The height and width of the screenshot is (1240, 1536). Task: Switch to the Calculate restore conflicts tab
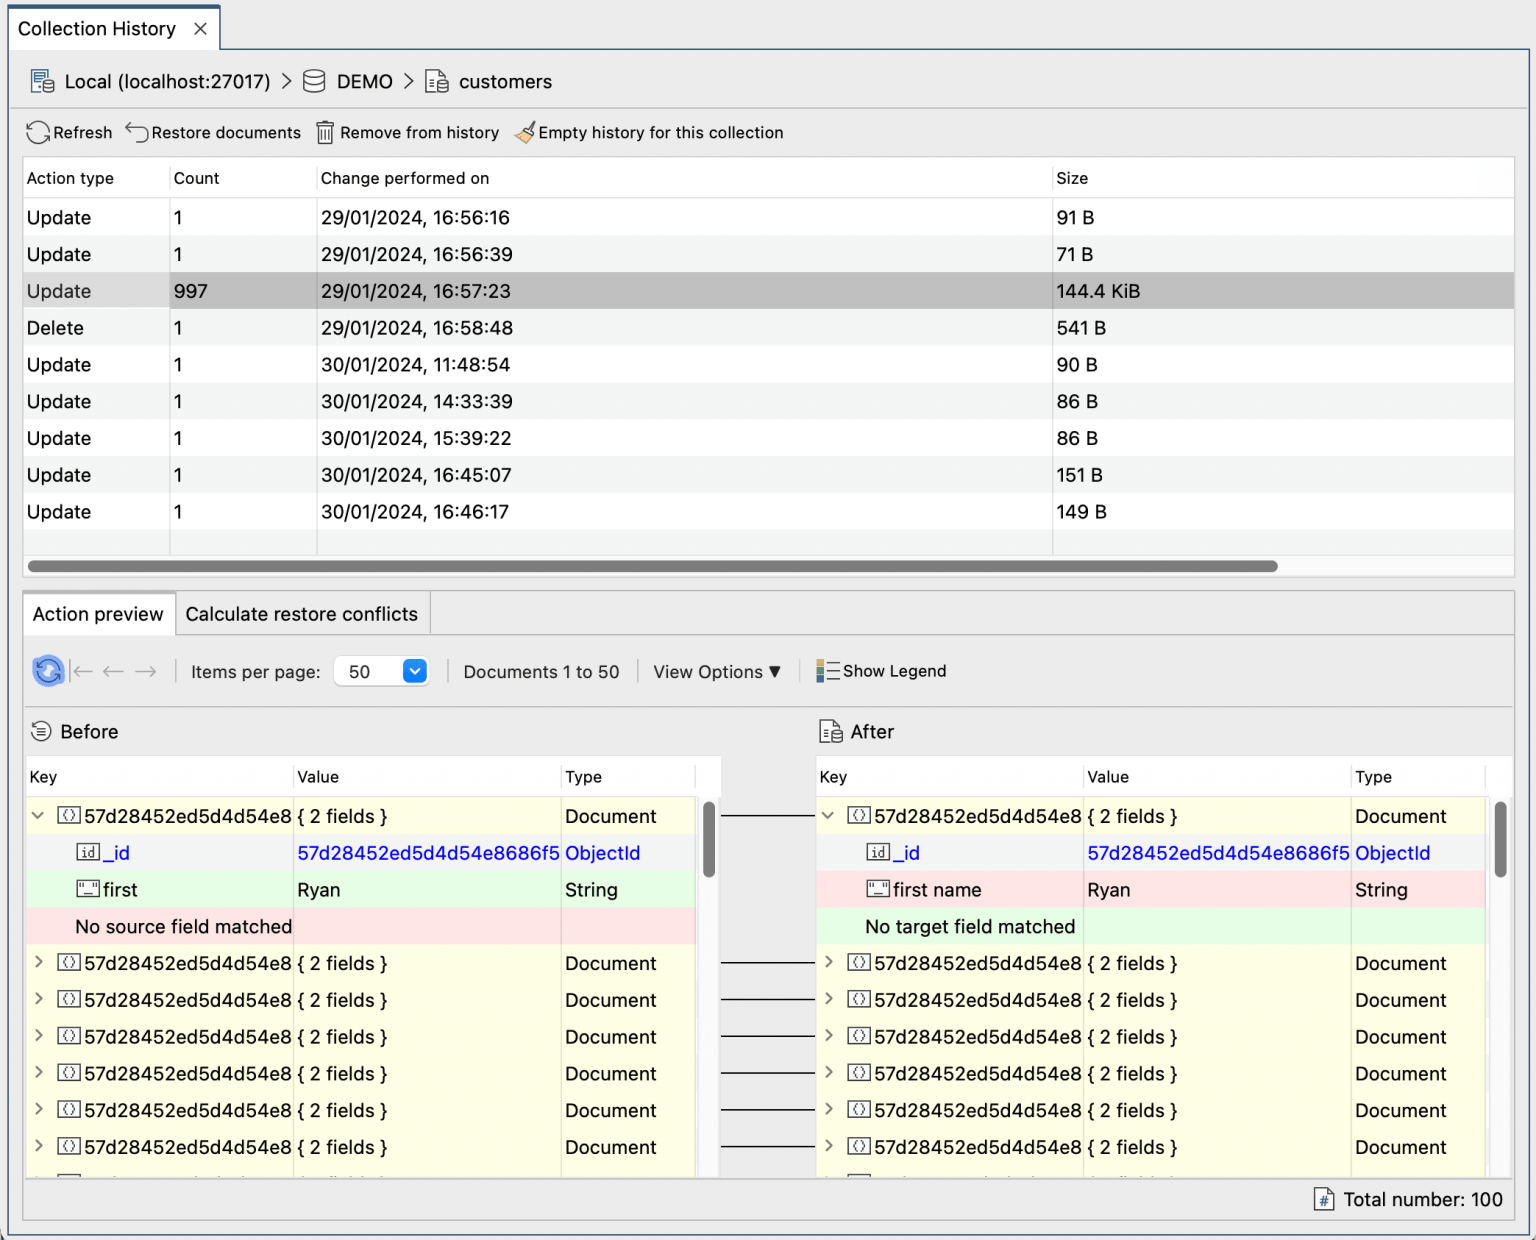pyautogui.click(x=301, y=613)
